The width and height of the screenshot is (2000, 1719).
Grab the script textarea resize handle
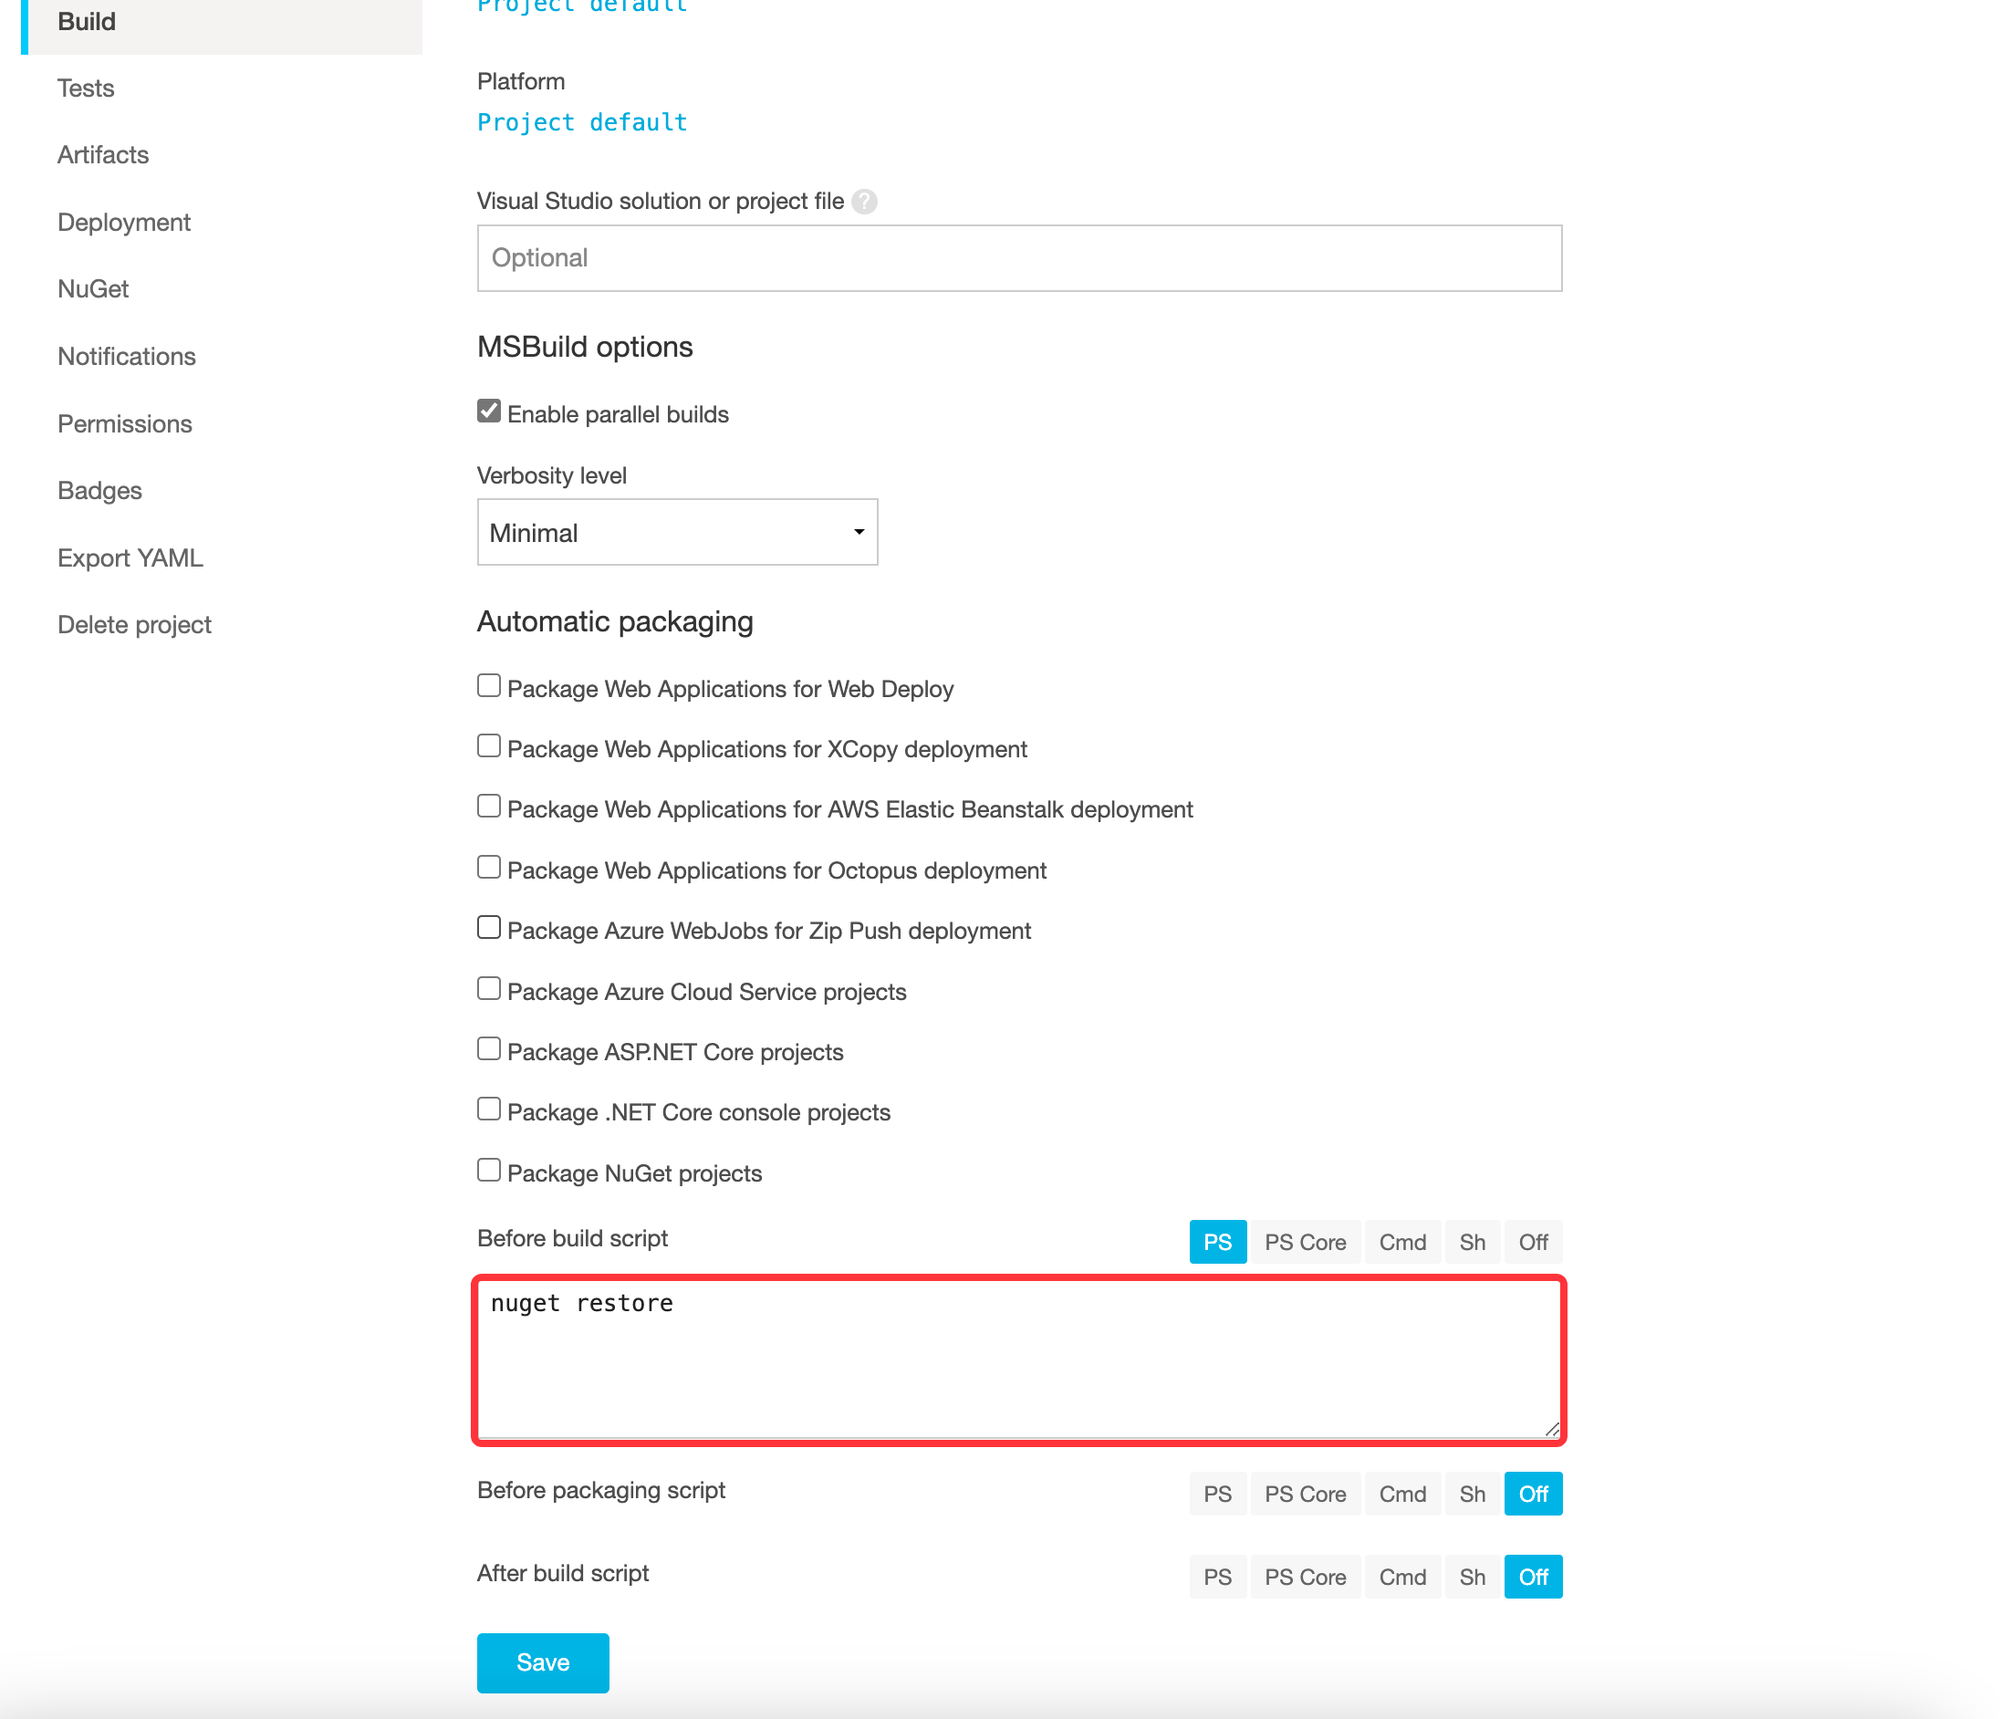point(1551,1430)
